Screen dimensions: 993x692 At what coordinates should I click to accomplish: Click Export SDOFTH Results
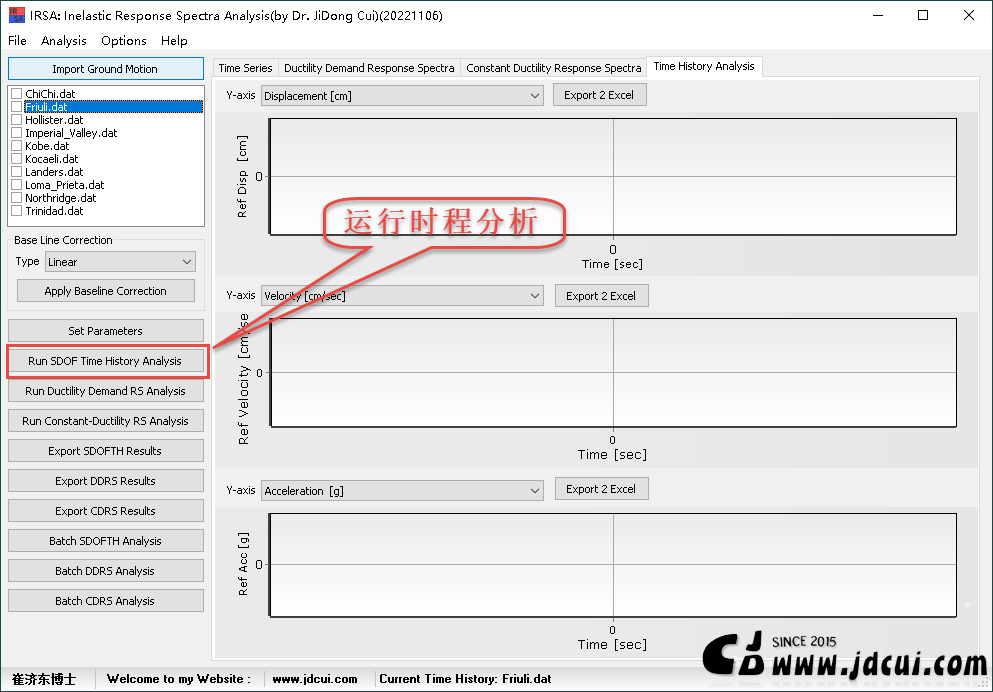pyautogui.click(x=106, y=451)
